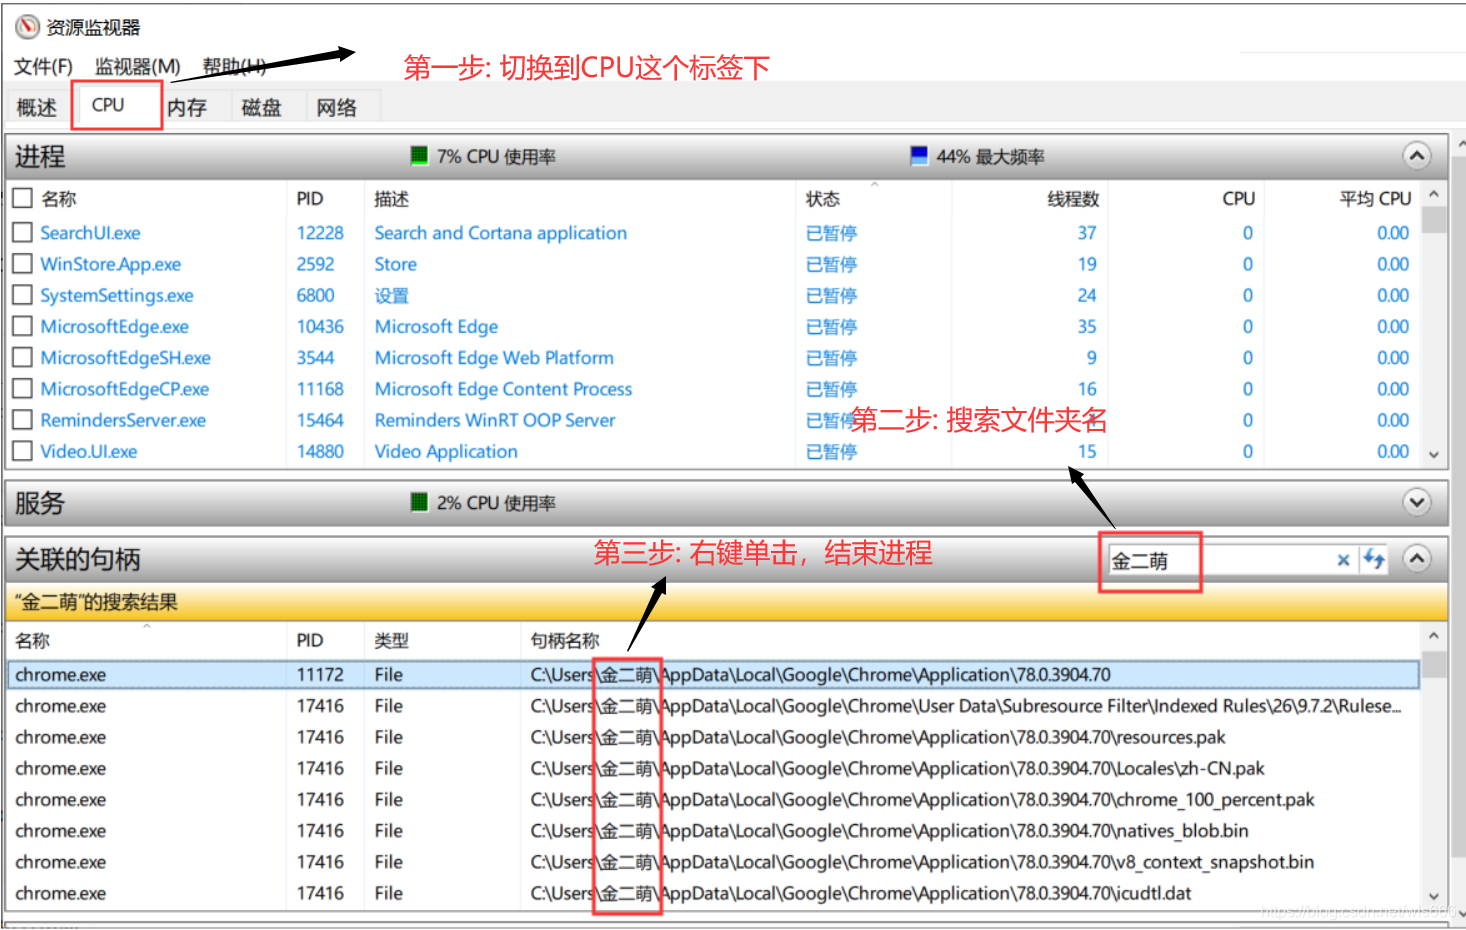Click the description Reminders WinRT OOP Server

495,420
